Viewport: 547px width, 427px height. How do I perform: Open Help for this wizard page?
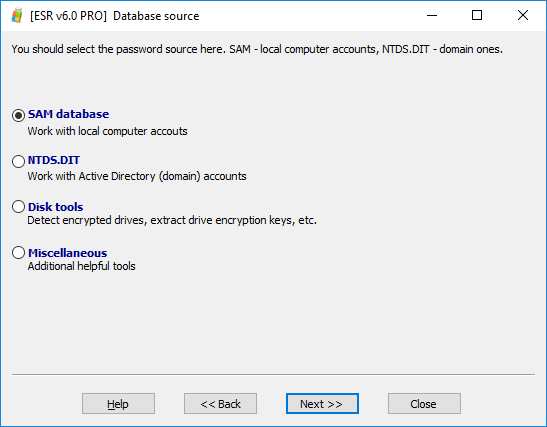pos(118,404)
